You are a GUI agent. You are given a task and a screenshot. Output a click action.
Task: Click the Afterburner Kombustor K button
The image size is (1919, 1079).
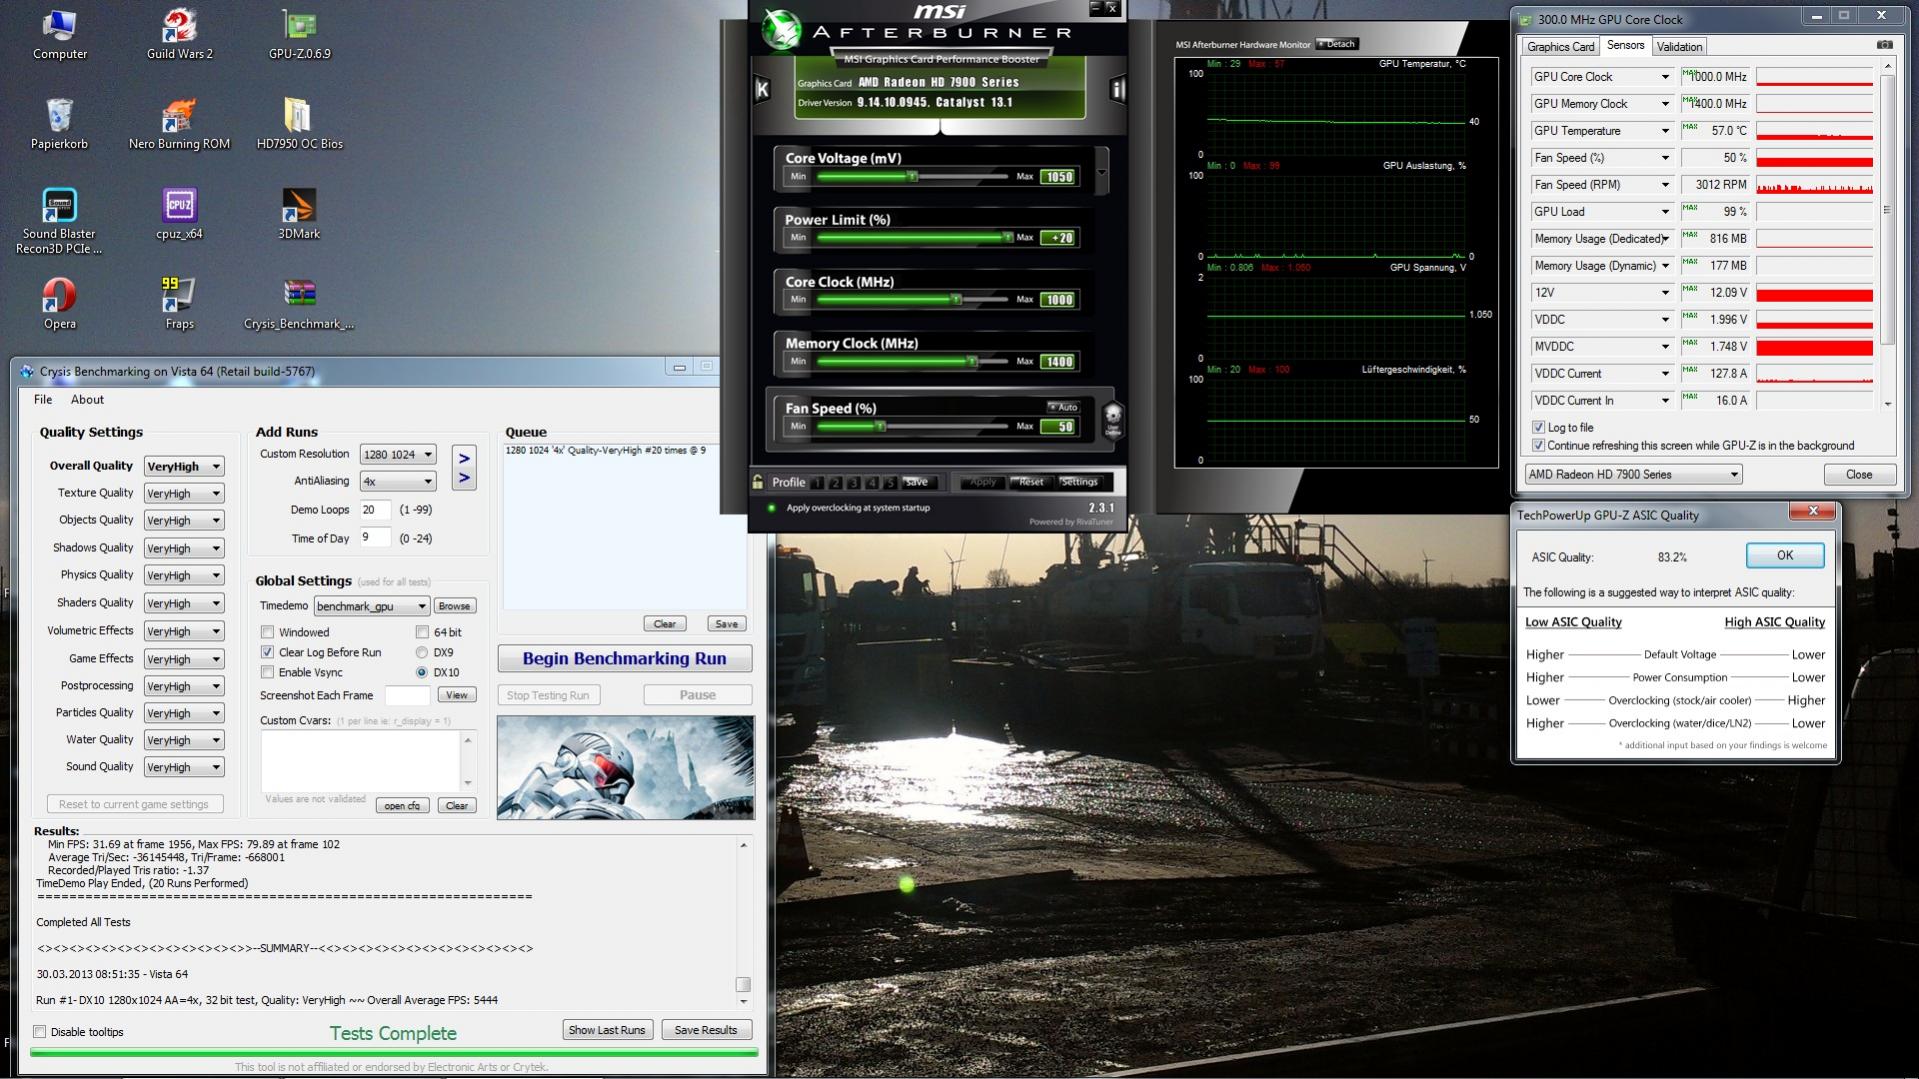762,89
